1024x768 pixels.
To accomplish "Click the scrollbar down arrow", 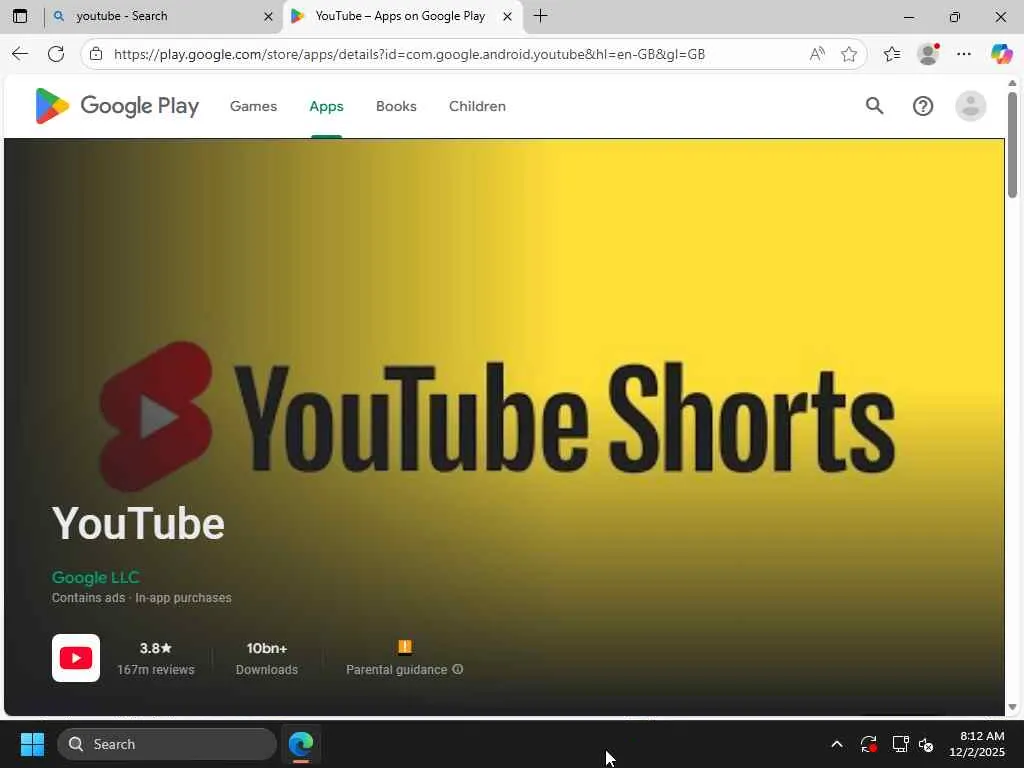I will [x=1012, y=707].
